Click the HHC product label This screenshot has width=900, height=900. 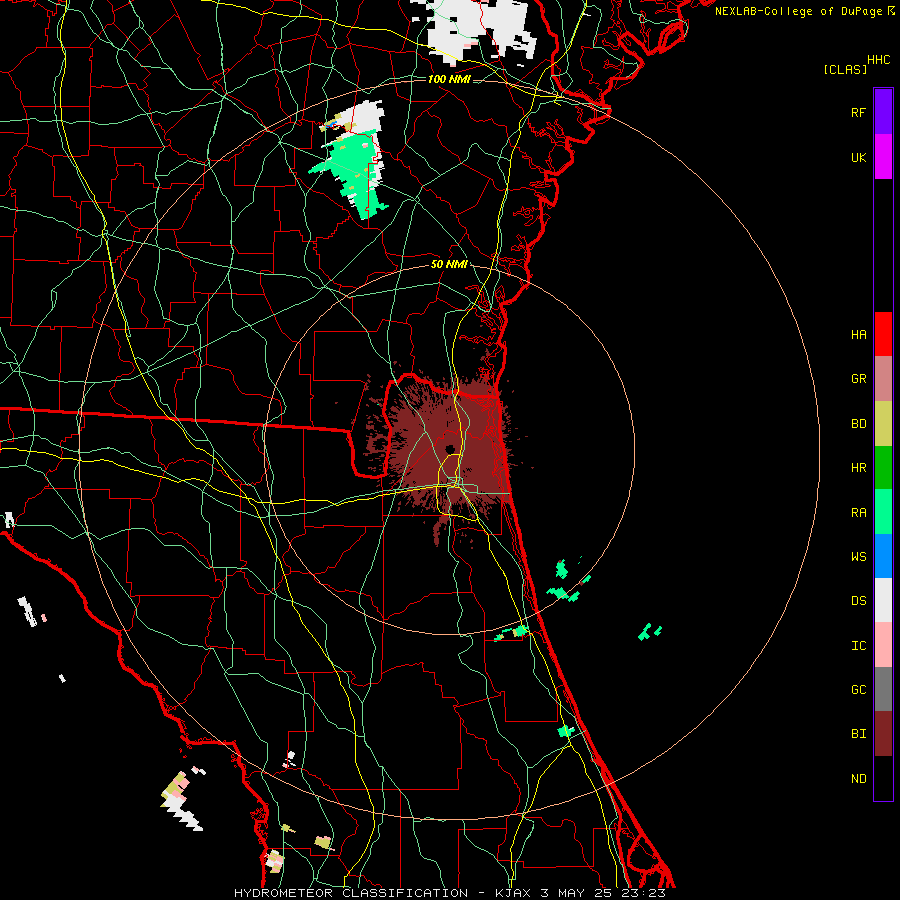point(878,60)
